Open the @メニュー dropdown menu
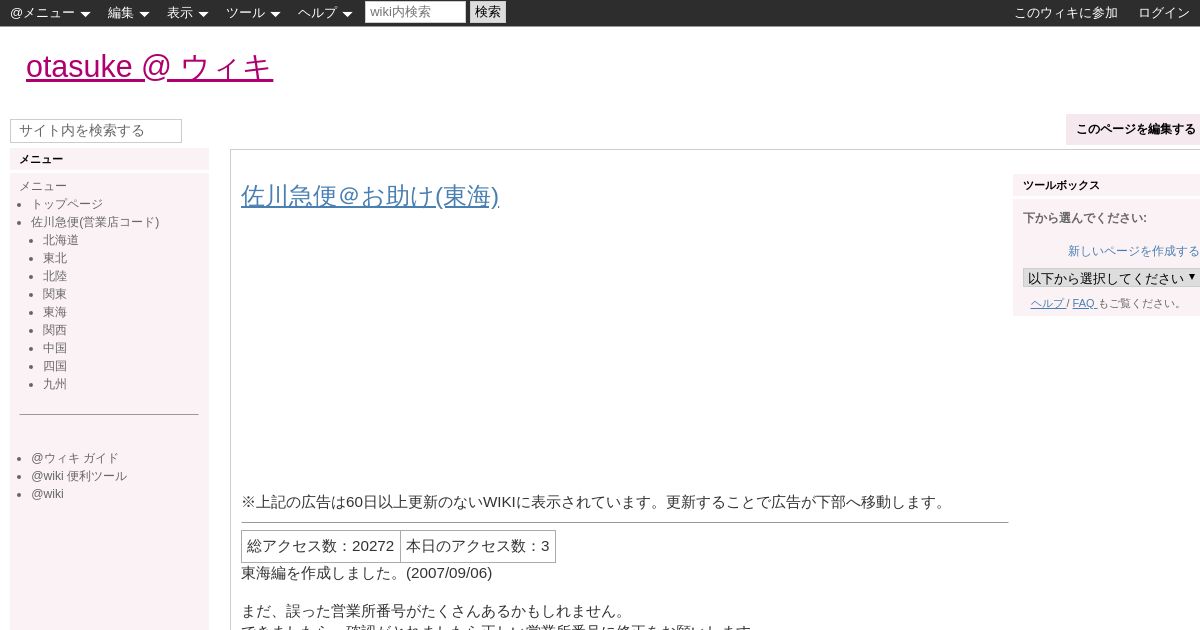 [50, 13]
